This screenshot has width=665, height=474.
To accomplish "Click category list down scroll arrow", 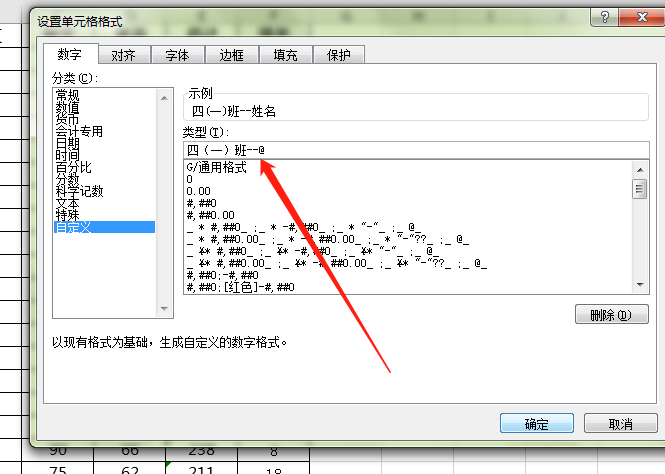I will pyautogui.click(x=165, y=309).
